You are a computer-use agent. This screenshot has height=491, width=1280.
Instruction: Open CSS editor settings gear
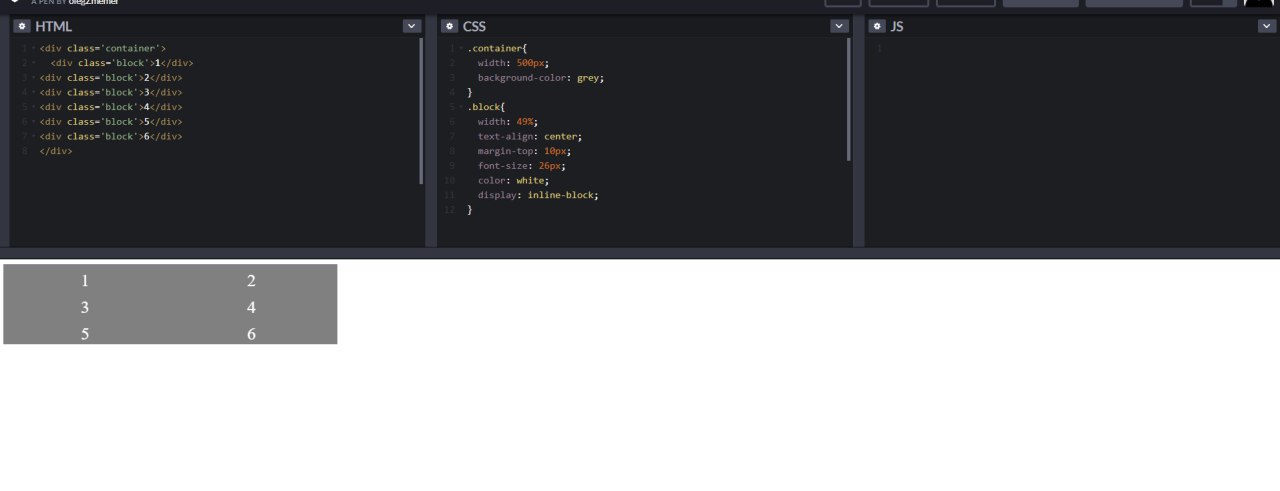pos(449,26)
